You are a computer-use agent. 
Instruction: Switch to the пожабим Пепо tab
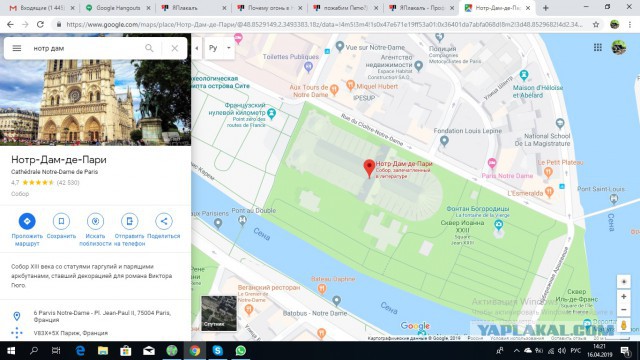click(x=346, y=8)
